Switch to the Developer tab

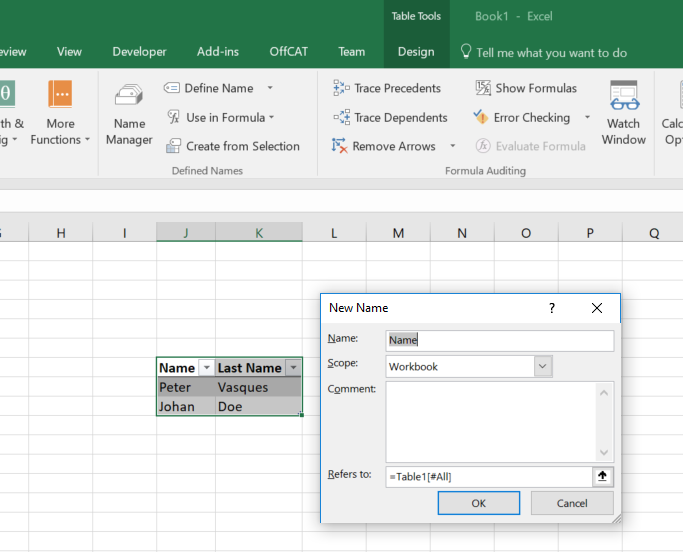(139, 52)
